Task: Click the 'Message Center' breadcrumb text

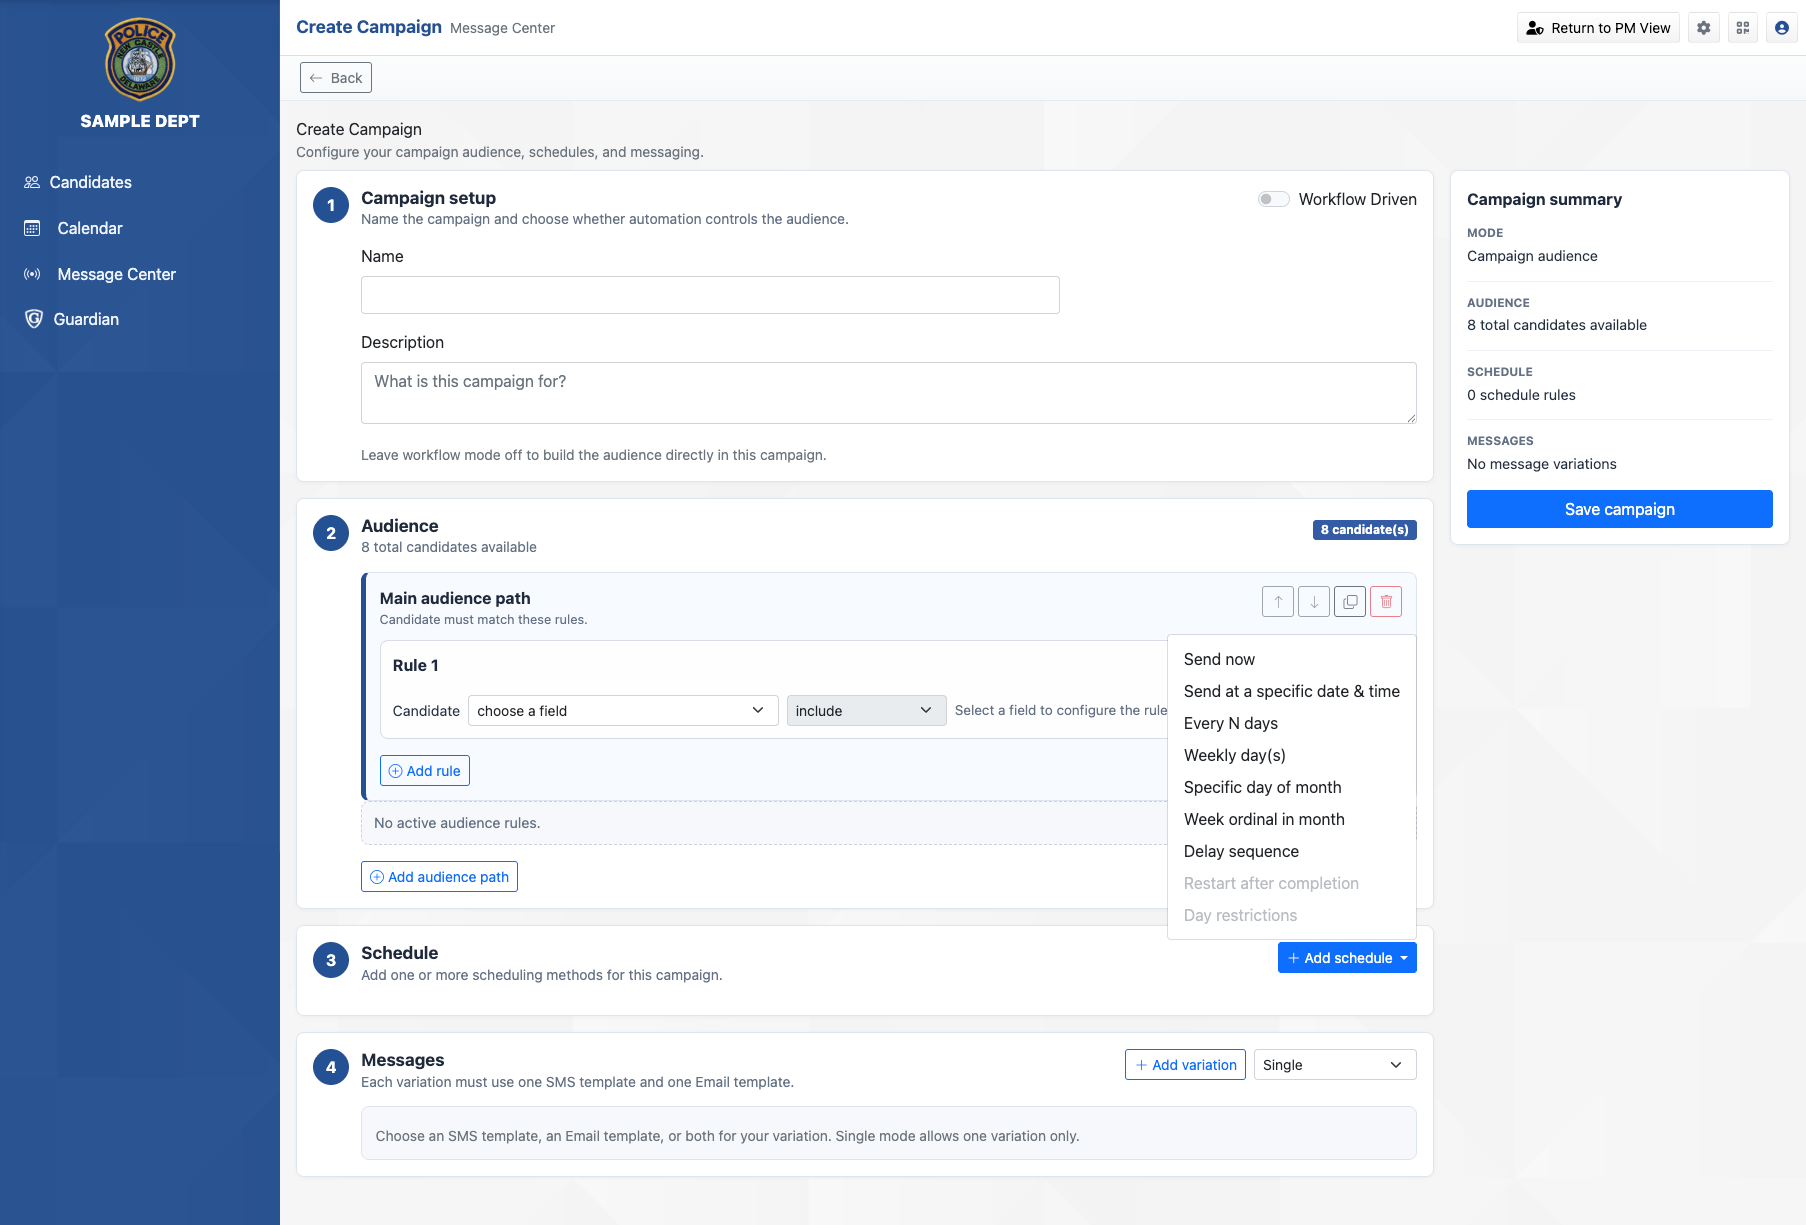Action: tap(502, 28)
